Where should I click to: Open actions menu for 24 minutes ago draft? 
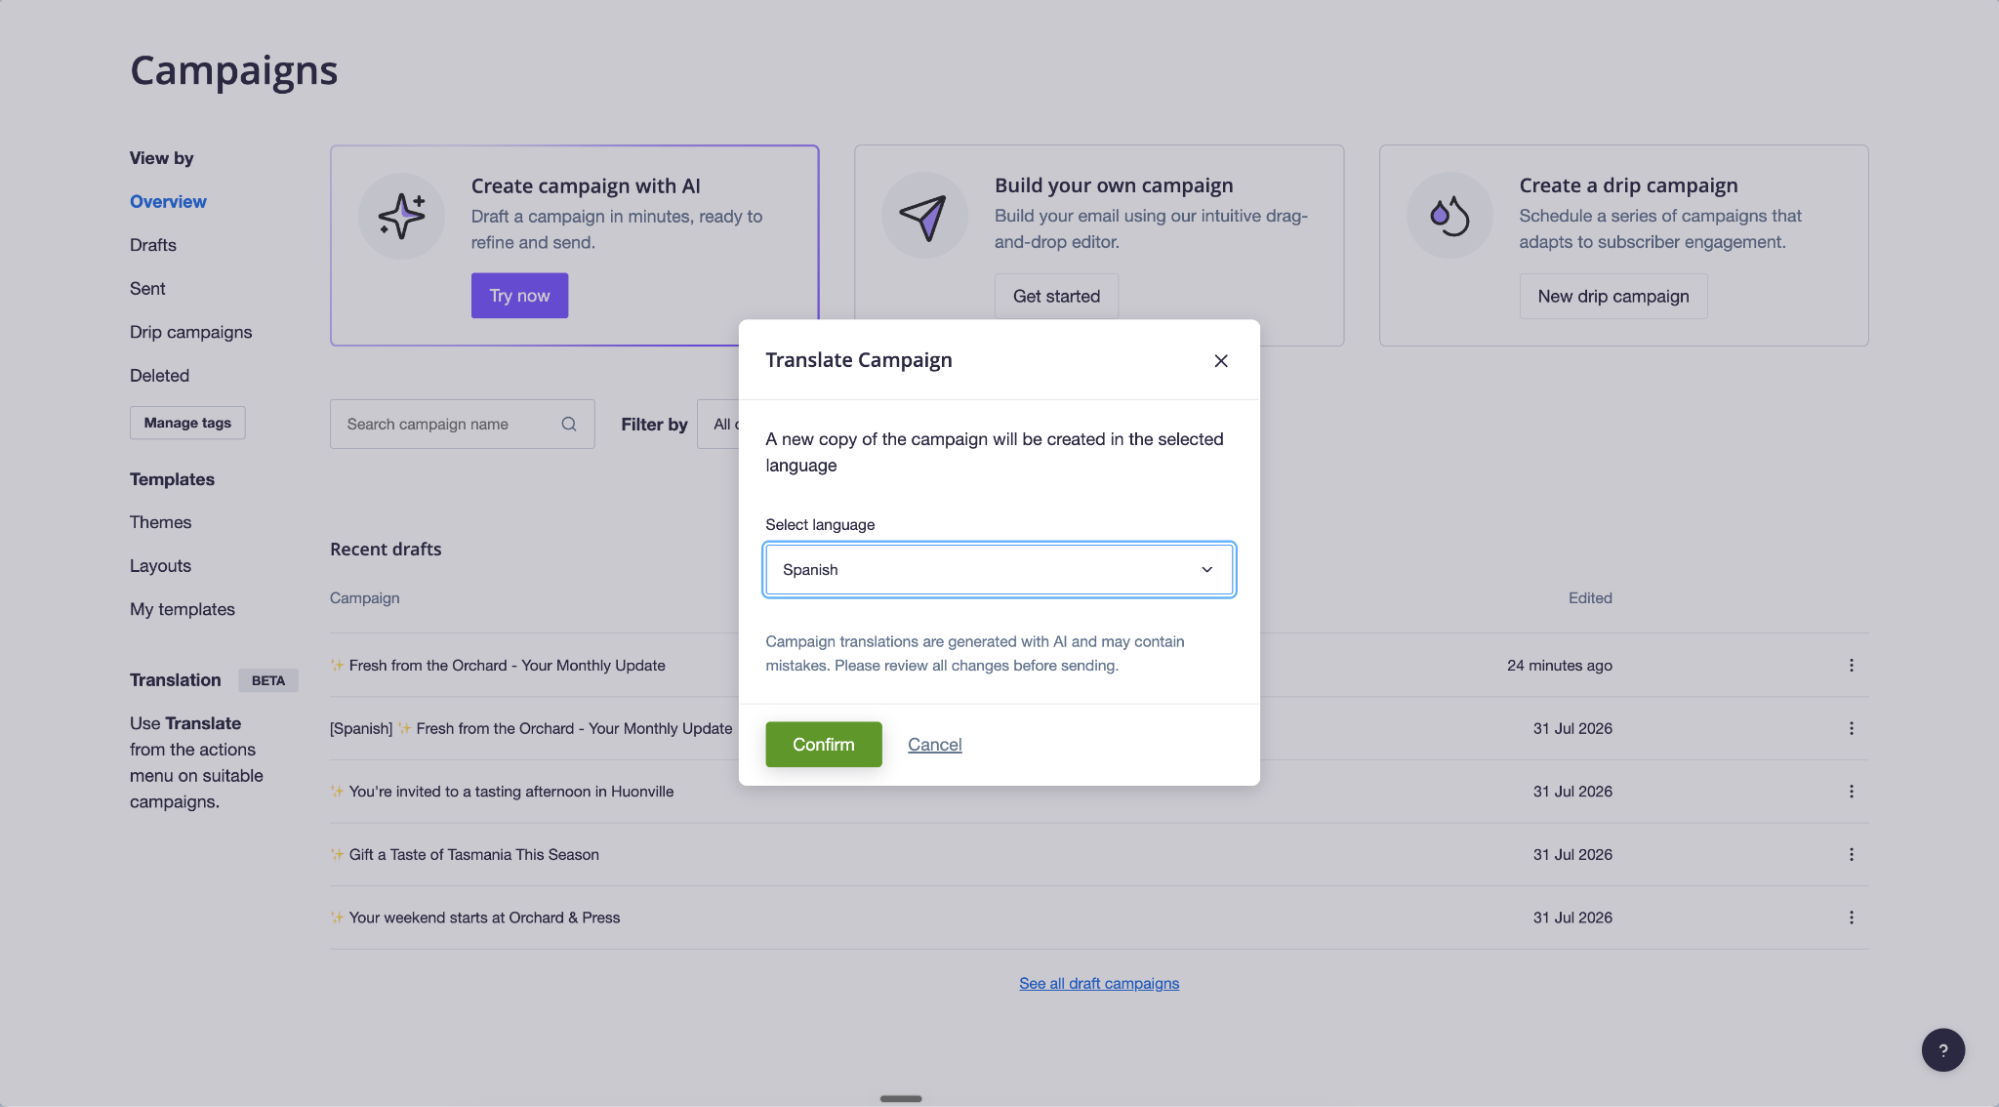coord(1851,665)
